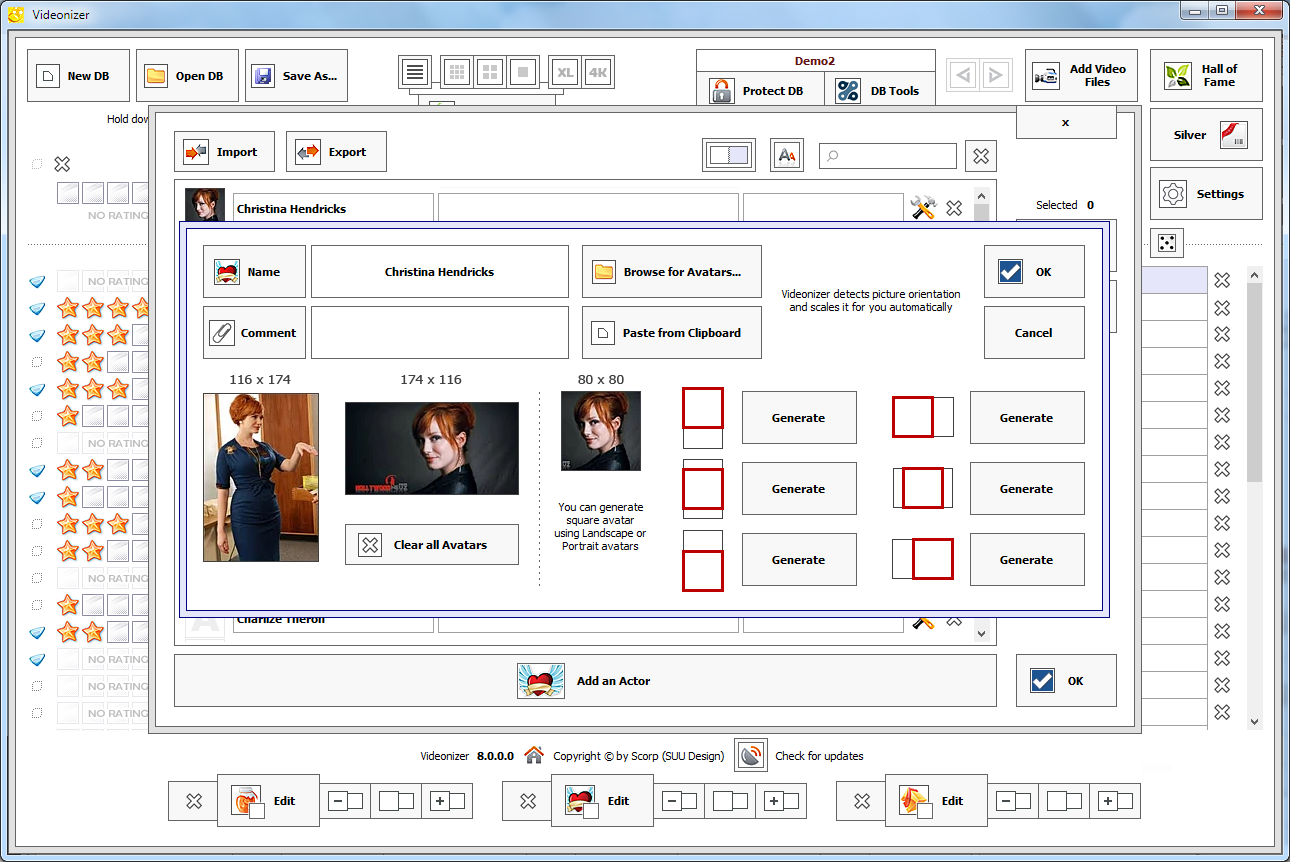
Task: Click X clear left of jar Edit
Action: [x=195, y=801]
